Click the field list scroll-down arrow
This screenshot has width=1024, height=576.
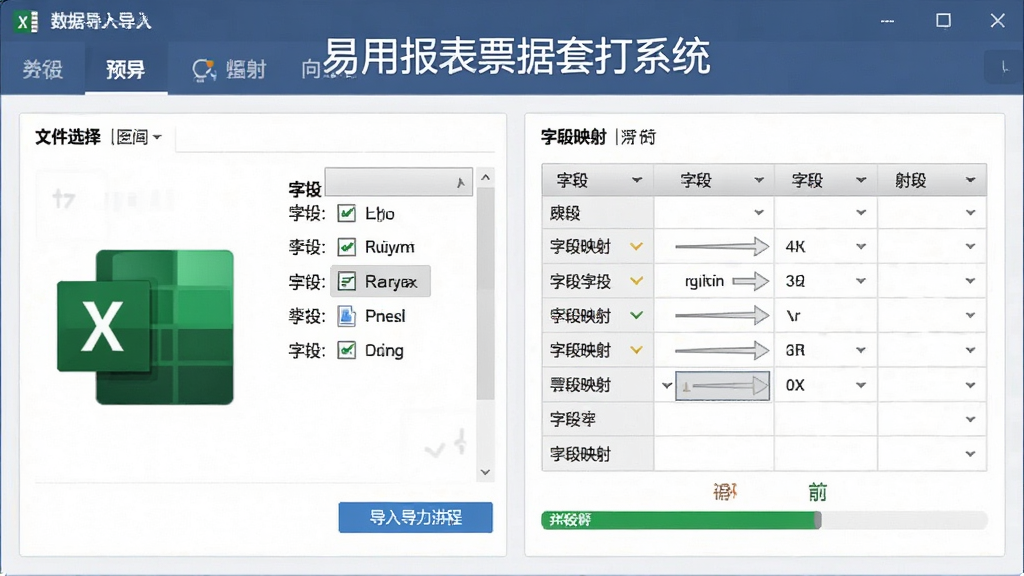485,472
